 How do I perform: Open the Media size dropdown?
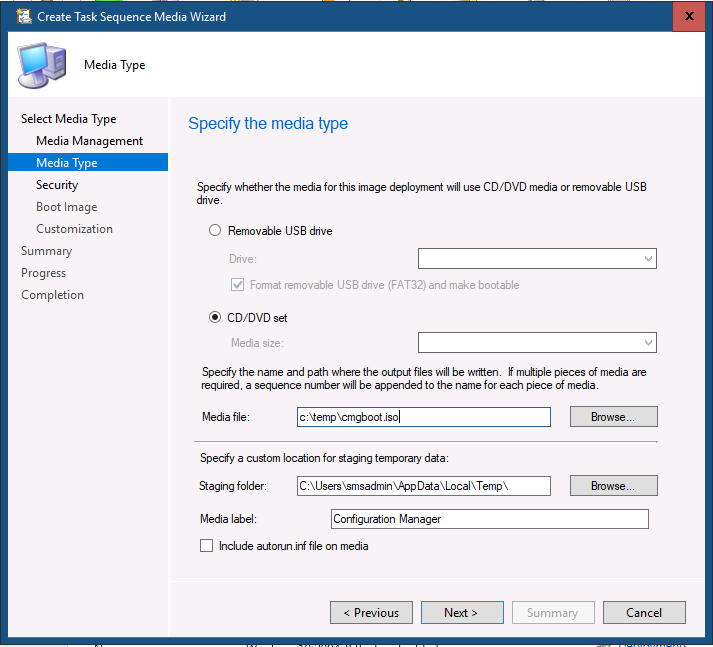tap(537, 342)
